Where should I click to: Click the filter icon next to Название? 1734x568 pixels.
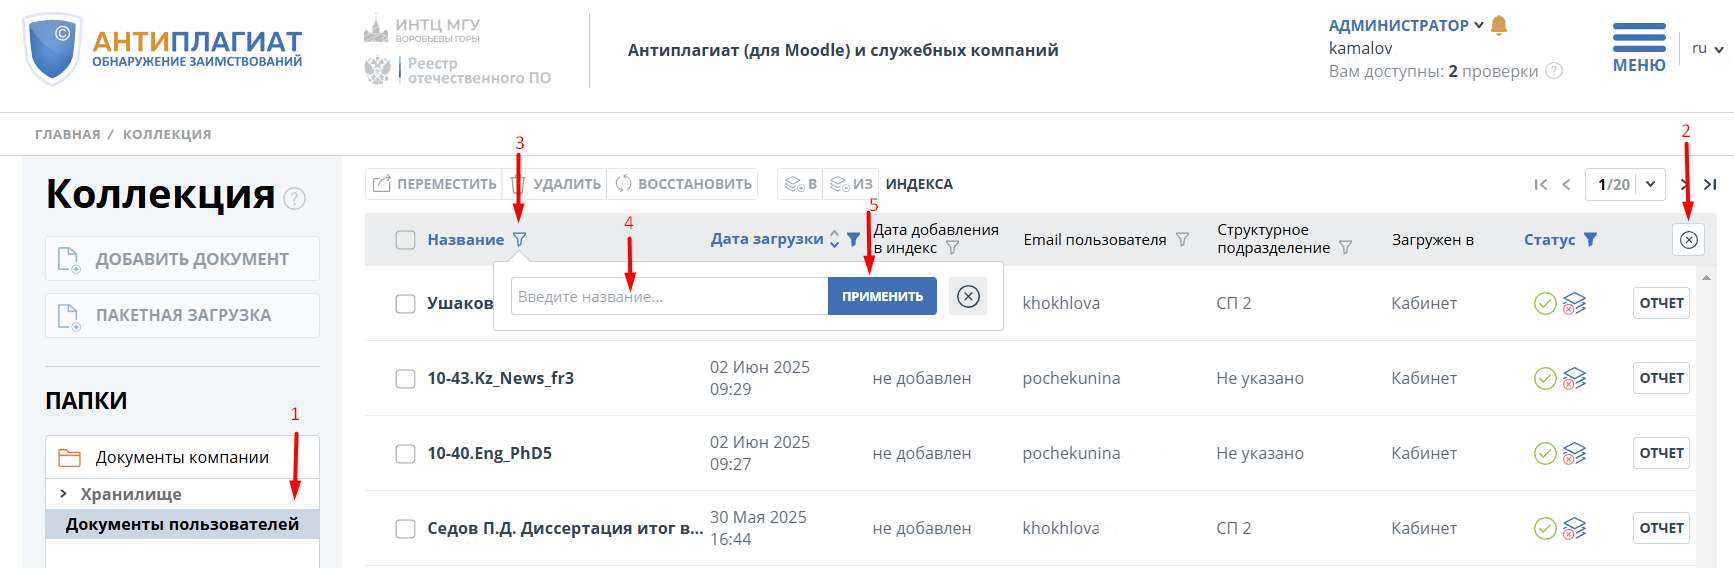click(x=519, y=240)
